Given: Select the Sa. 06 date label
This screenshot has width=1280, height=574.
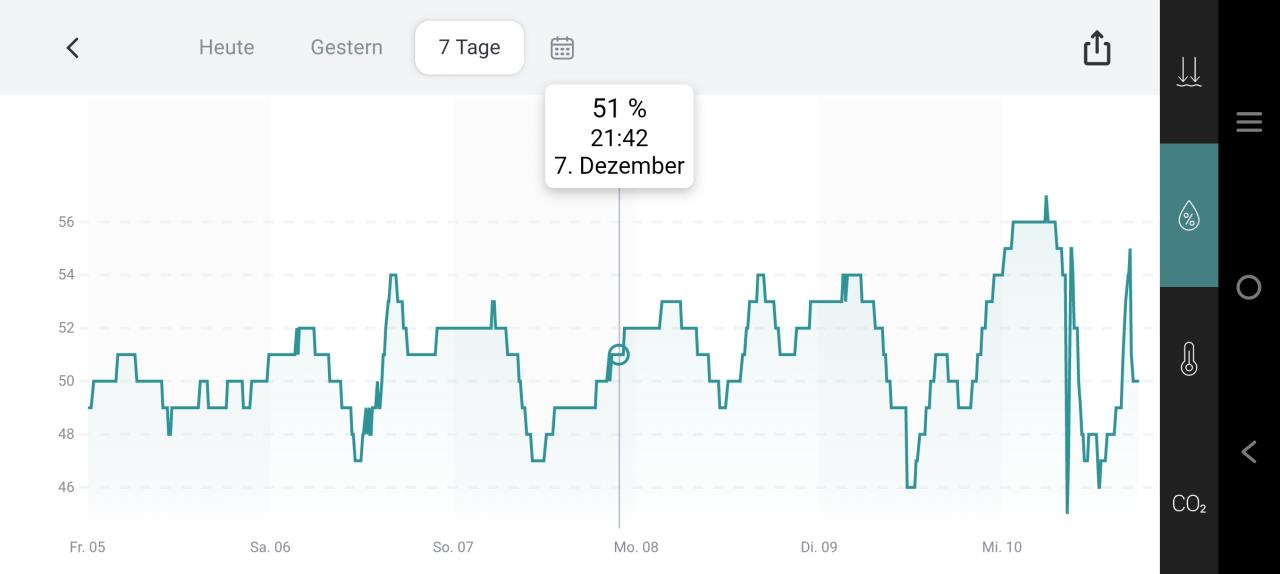Looking at the screenshot, I should tap(270, 547).
